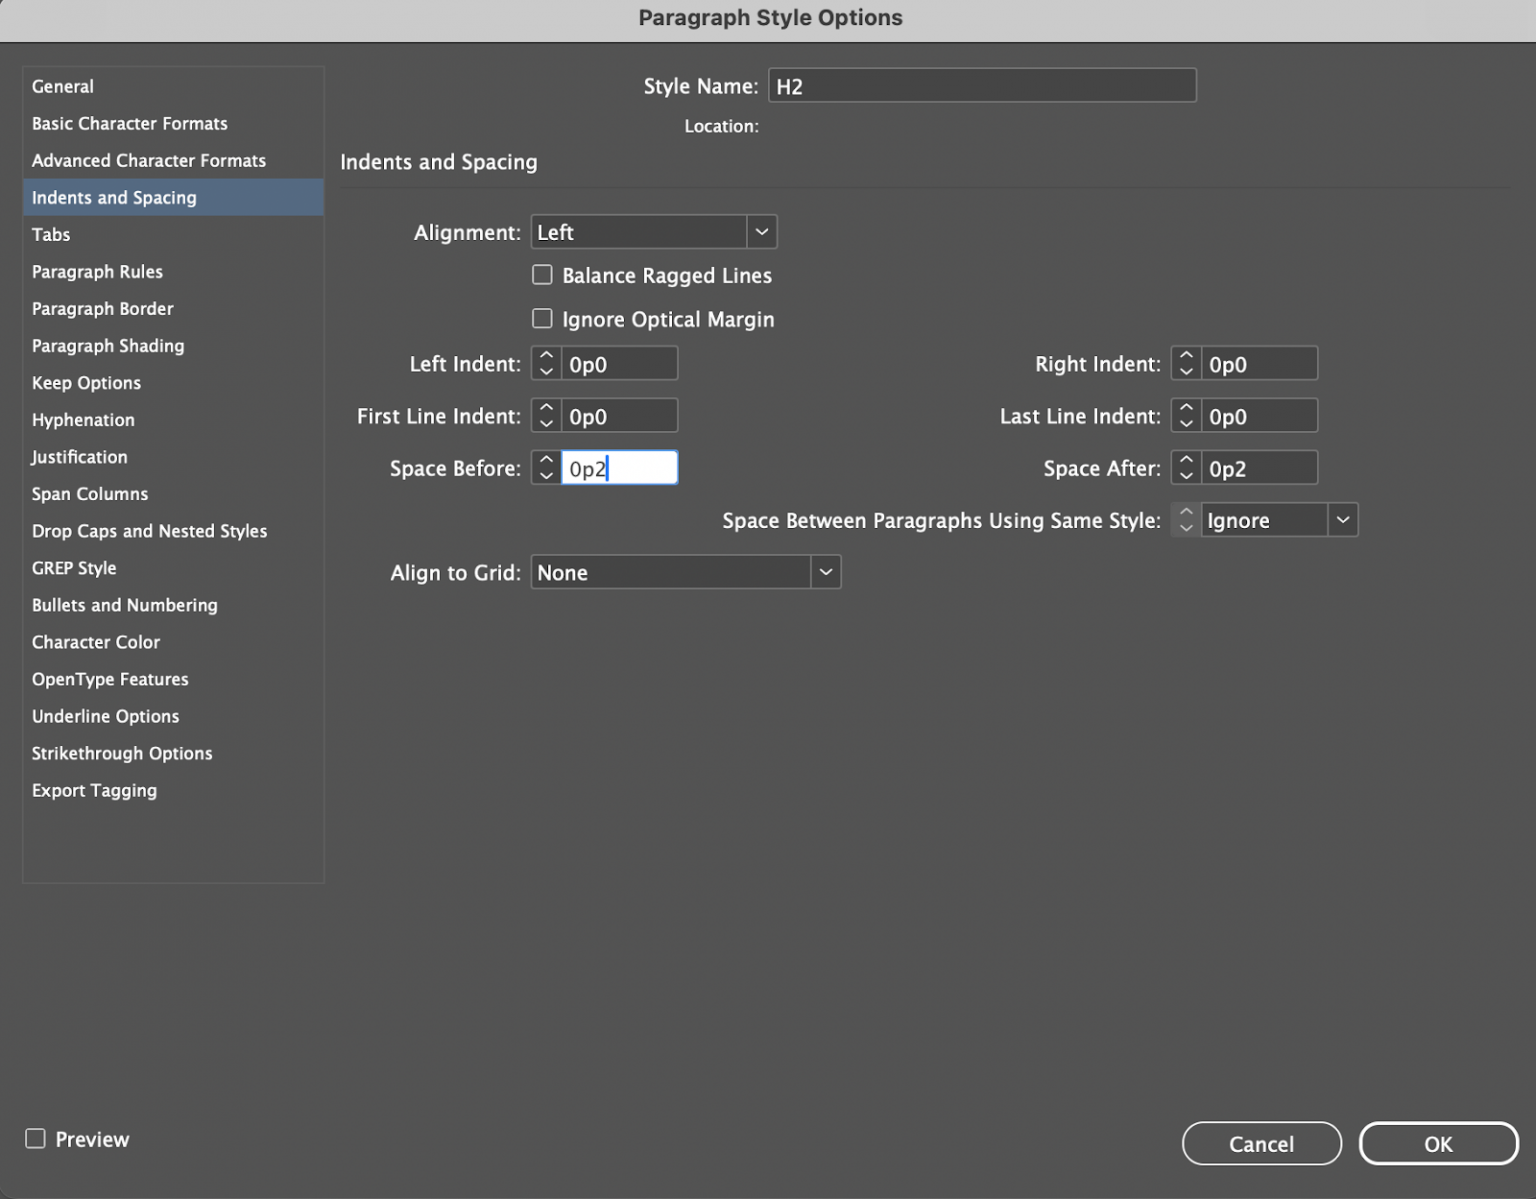Click the OK button

pos(1438,1143)
